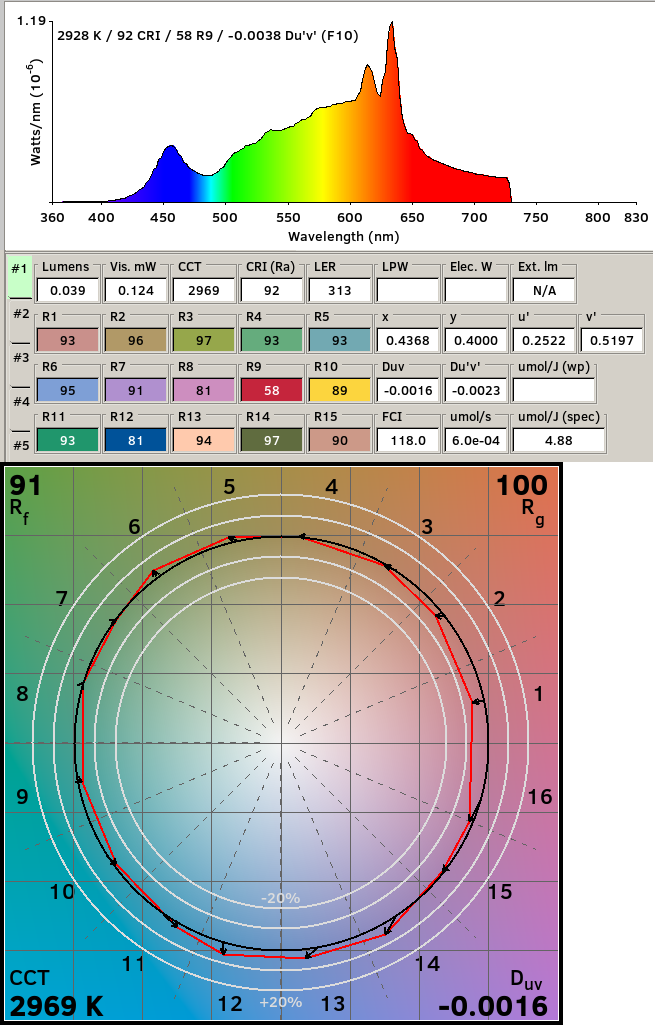Select the CCT field showing 2969
Image resolution: width=655 pixels, height=1025 pixels.
(x=204, y=290)
